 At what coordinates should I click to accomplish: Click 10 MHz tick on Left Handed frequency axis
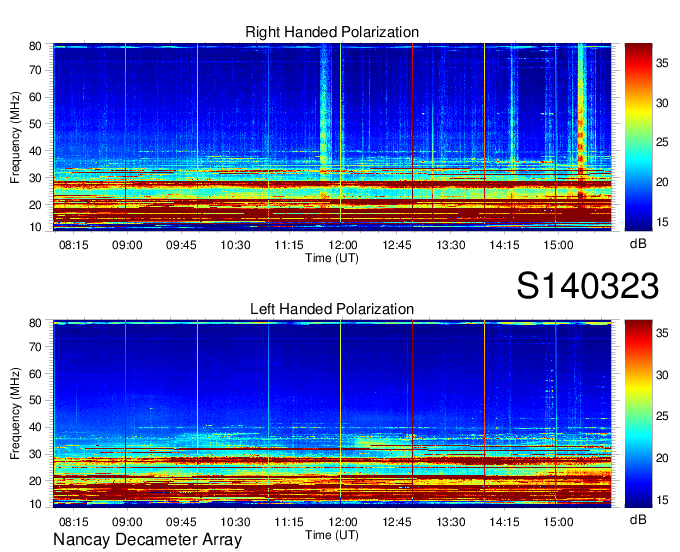click(x=35, y=504)
